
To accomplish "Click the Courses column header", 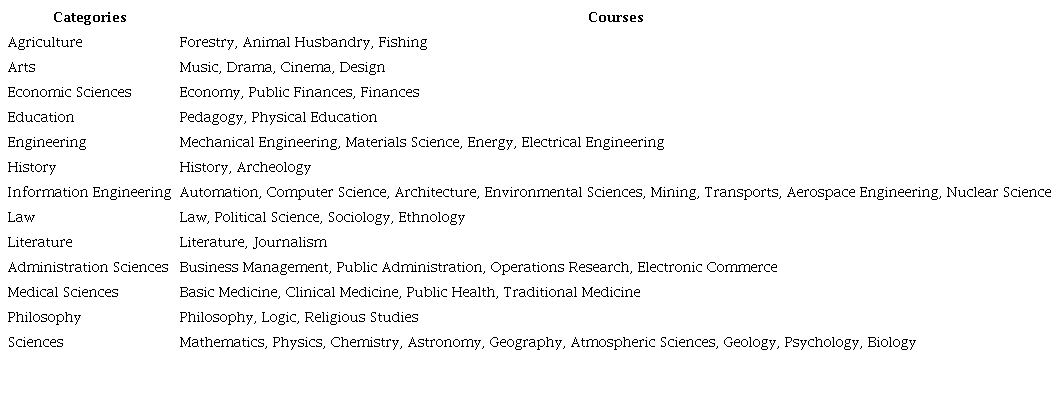I will coord(615,18).
